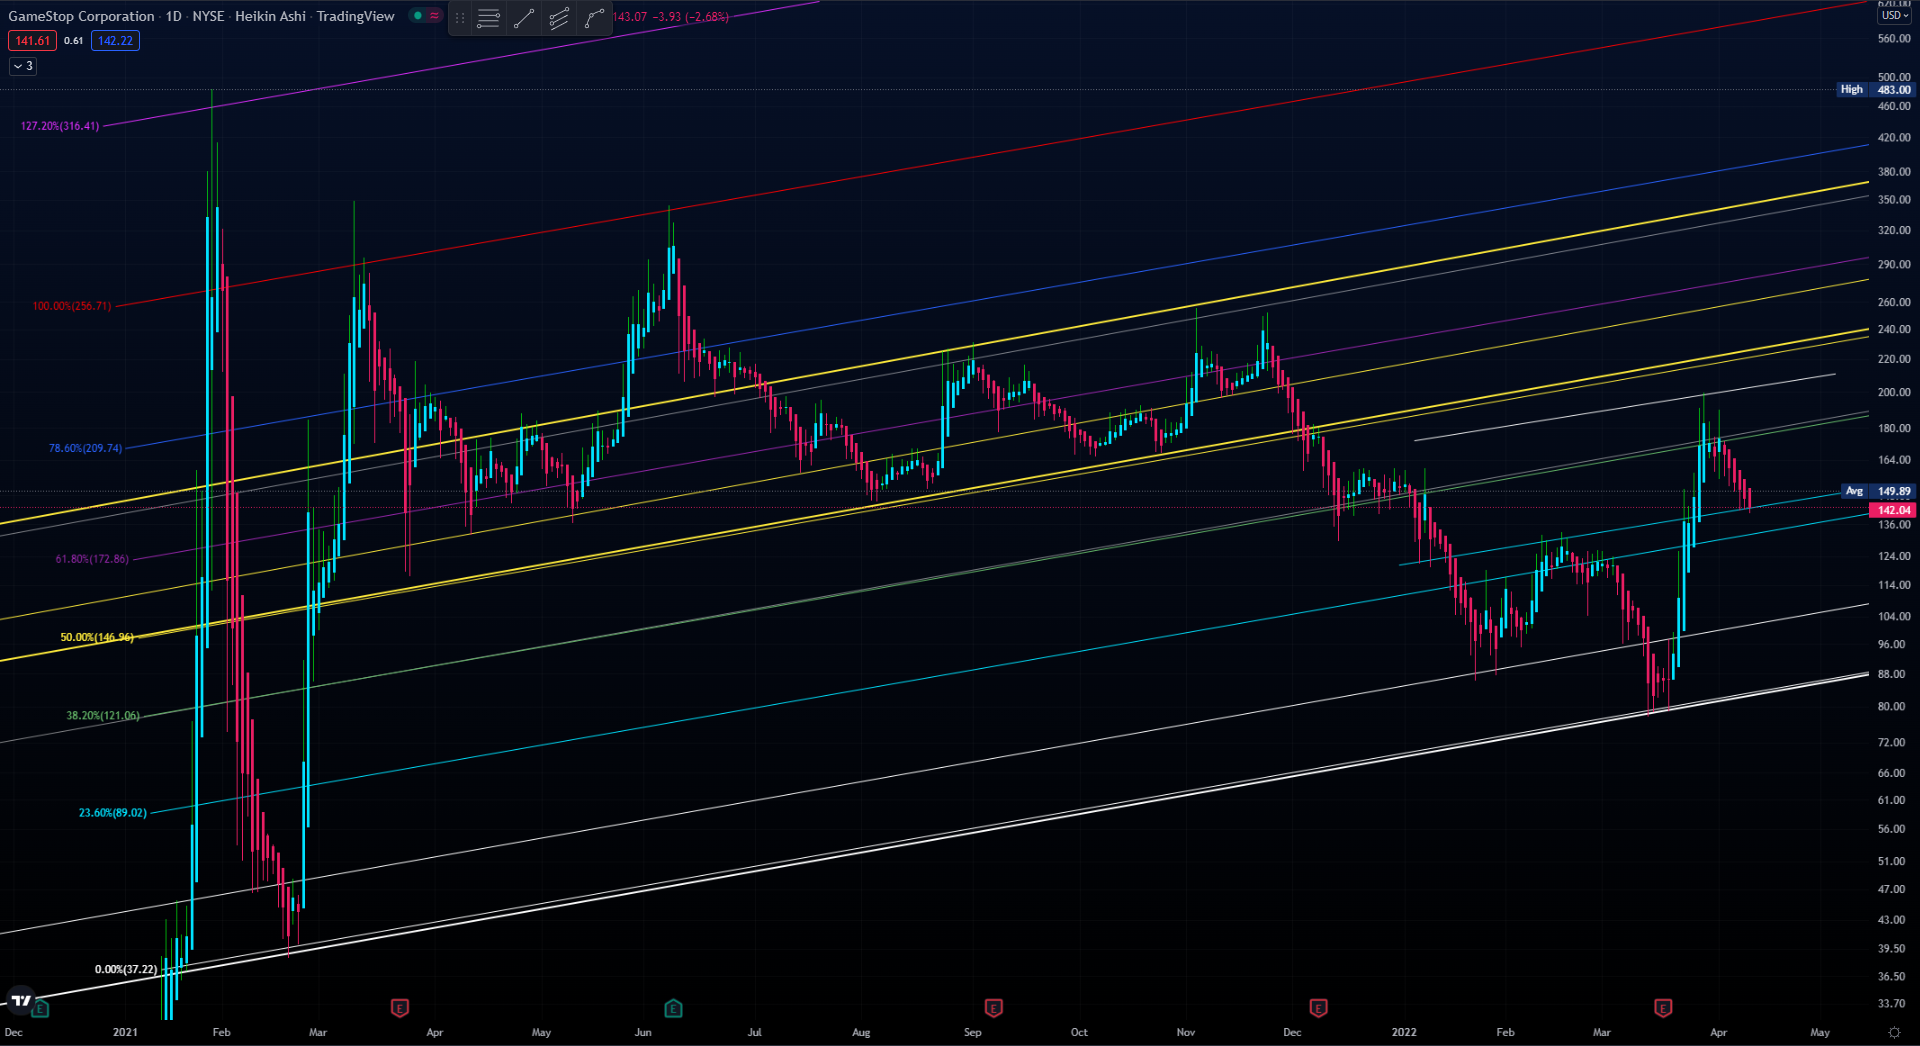Select the trend line drawing tool

[524, 18]
